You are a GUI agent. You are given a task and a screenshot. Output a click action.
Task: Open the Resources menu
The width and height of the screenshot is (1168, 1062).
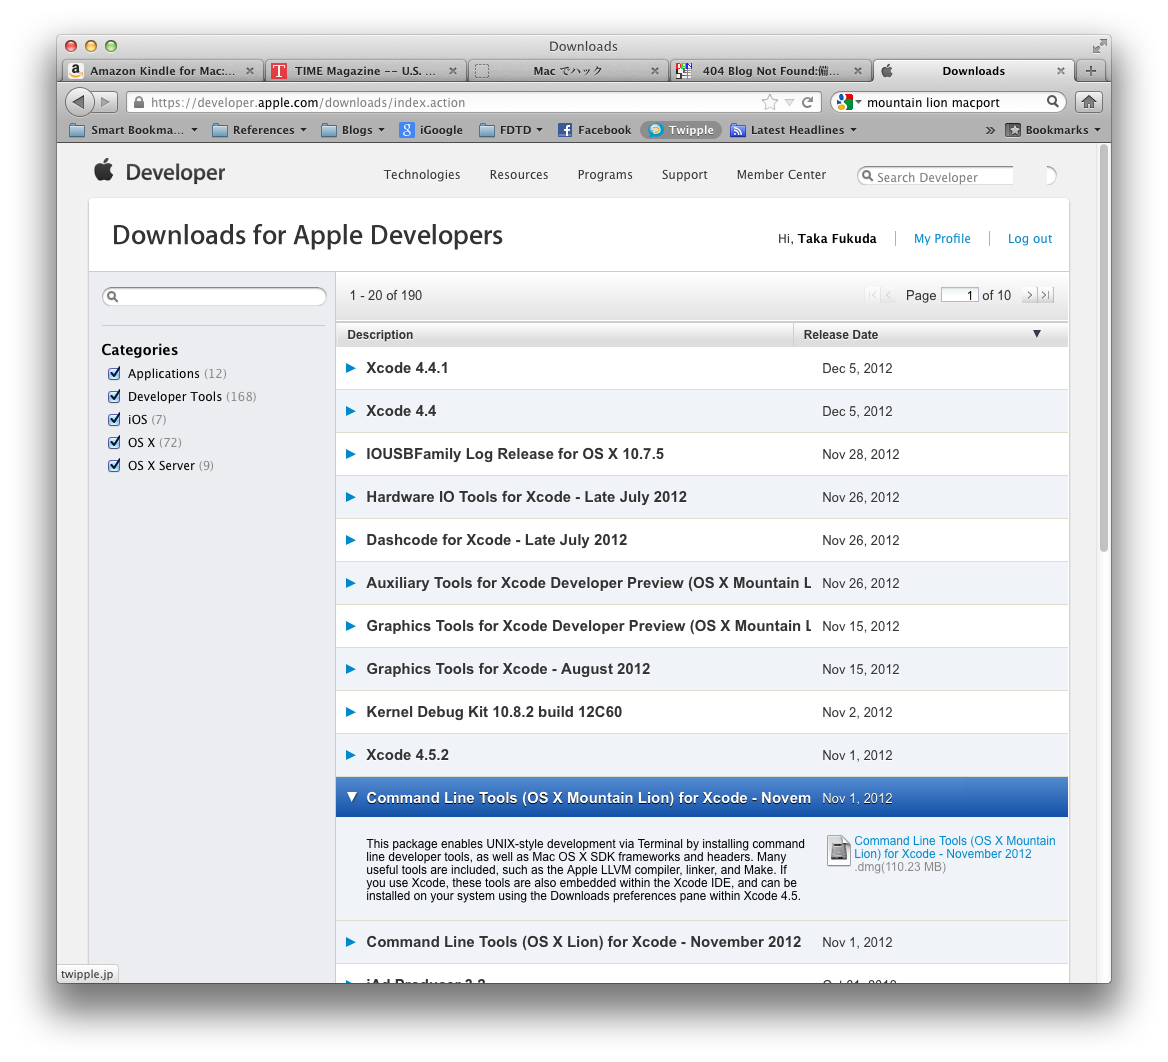tap(518, 174)
